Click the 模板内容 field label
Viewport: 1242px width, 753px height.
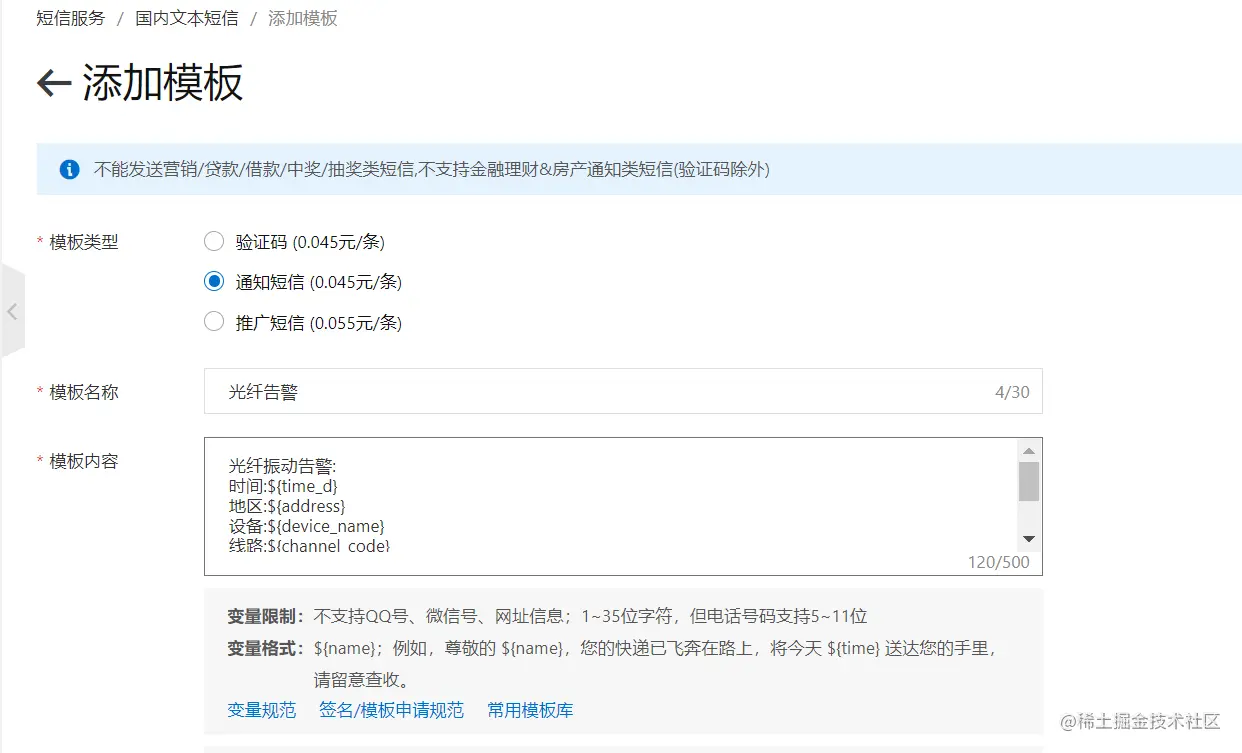click(84, 461)
